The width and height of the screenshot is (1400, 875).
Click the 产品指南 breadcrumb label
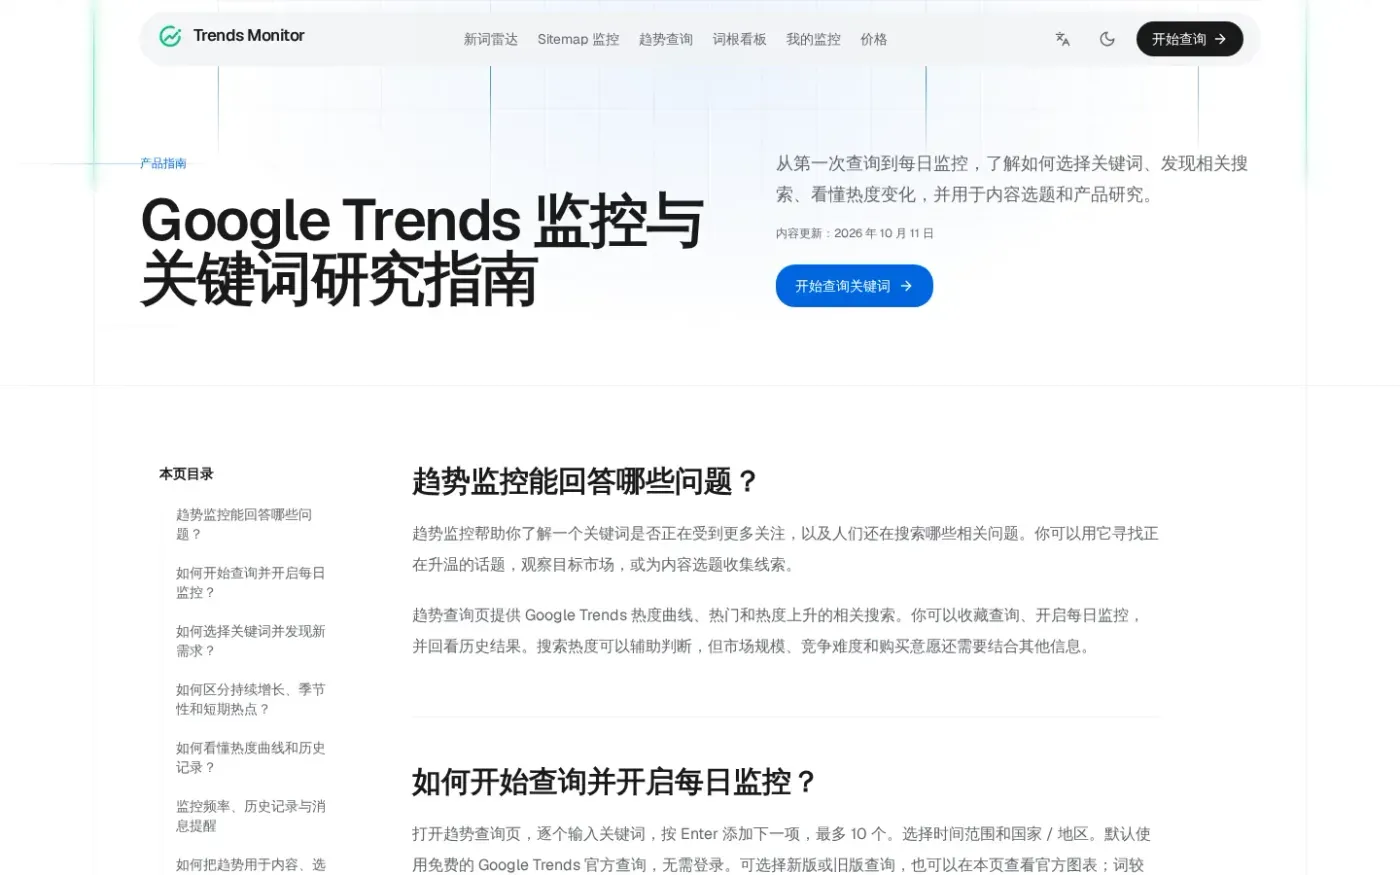(x=163, y=163)
